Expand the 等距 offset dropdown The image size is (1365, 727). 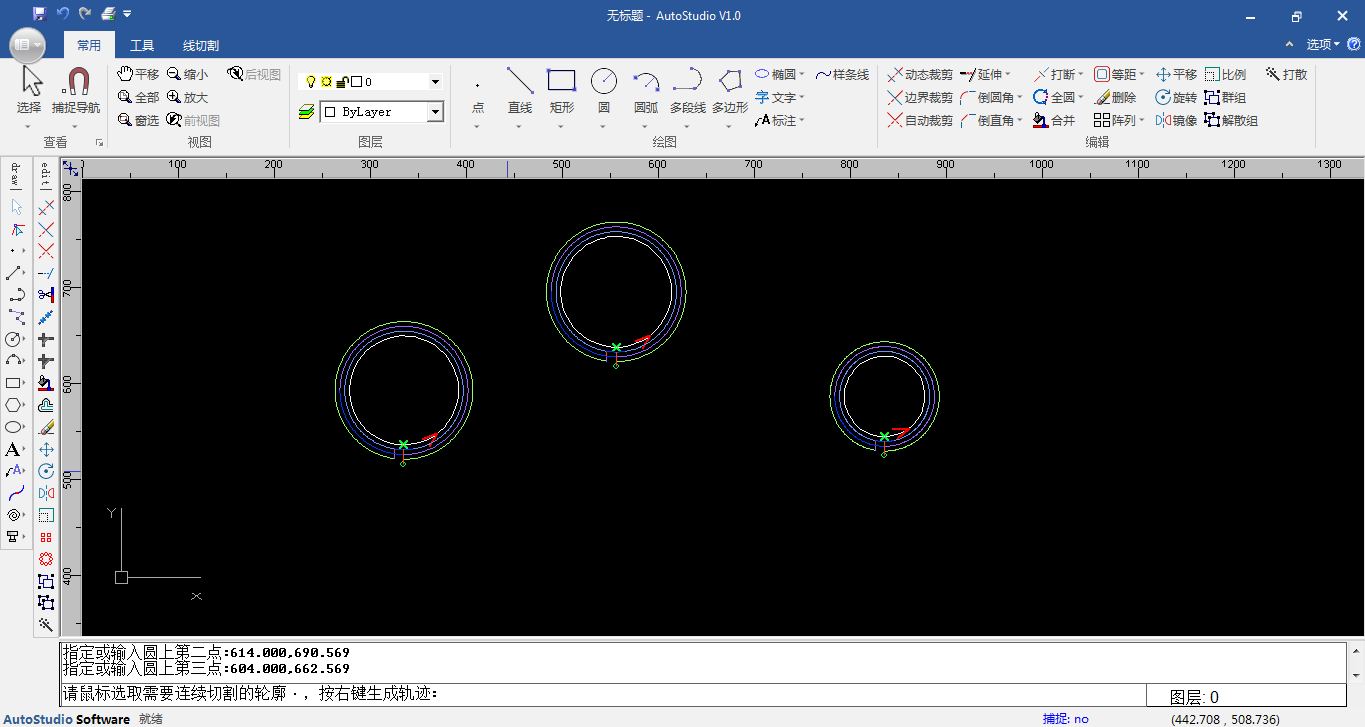1141,74
